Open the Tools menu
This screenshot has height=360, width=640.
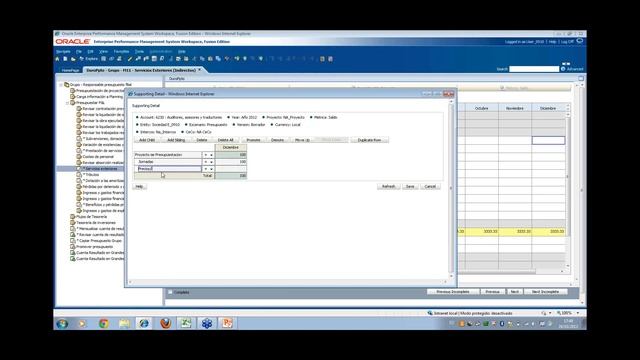pyautogui.click(x=139, y=52)
